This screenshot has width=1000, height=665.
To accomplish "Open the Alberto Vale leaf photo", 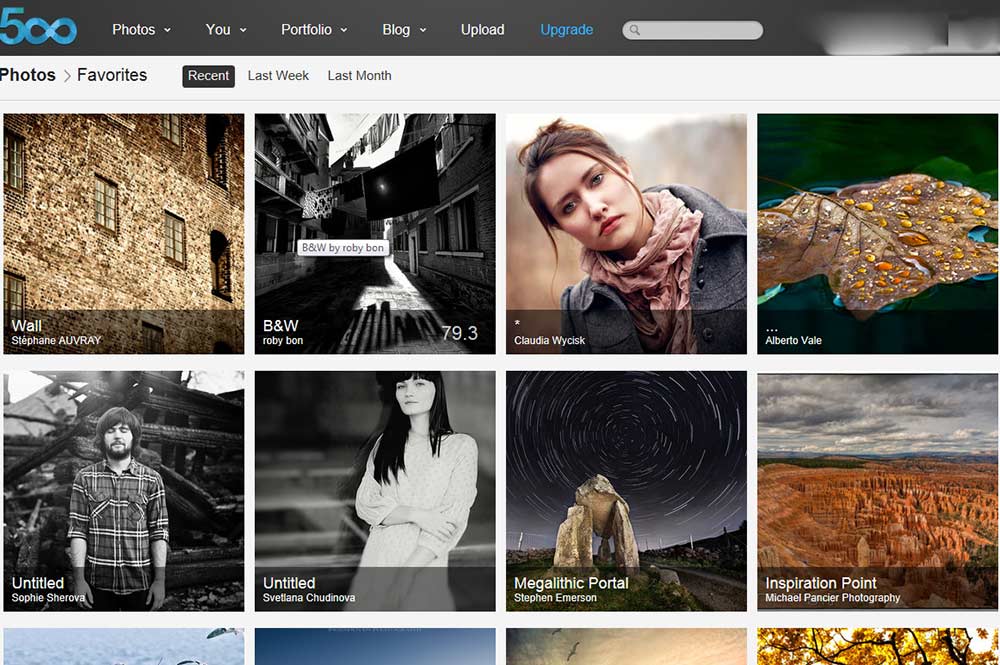I will (878, 234).
